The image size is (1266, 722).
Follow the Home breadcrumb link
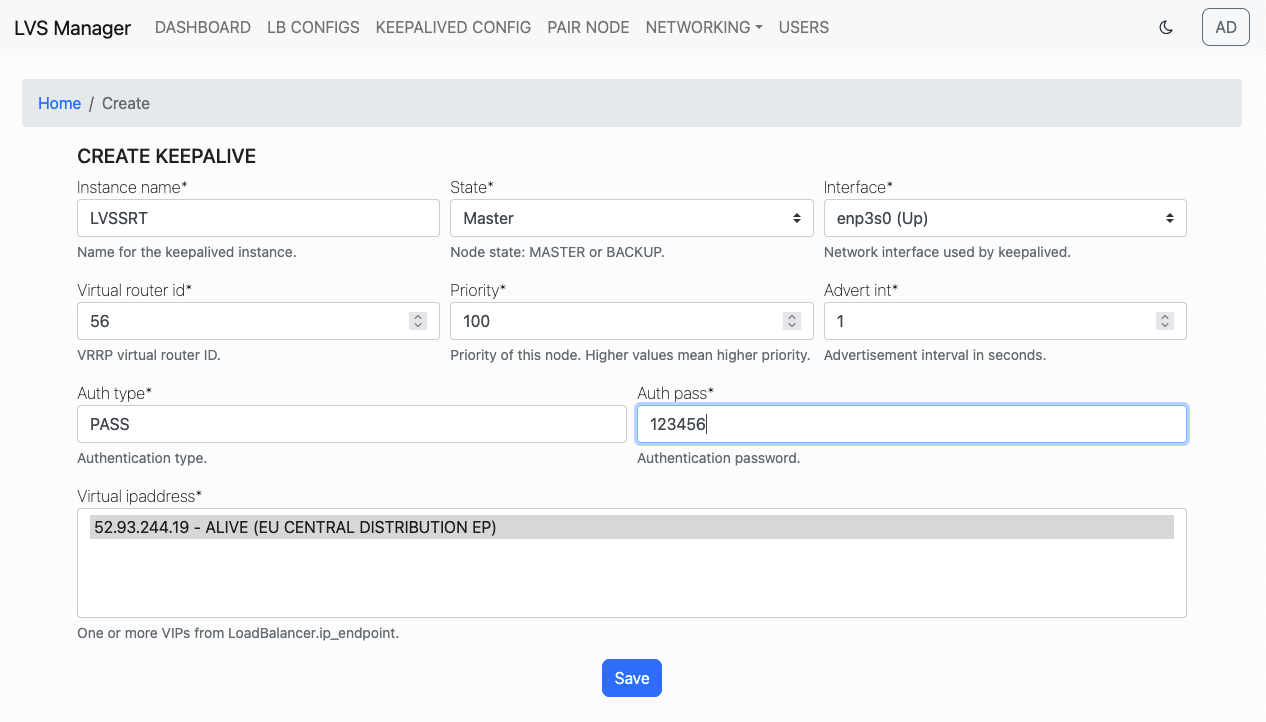click(x=59, y=103)
